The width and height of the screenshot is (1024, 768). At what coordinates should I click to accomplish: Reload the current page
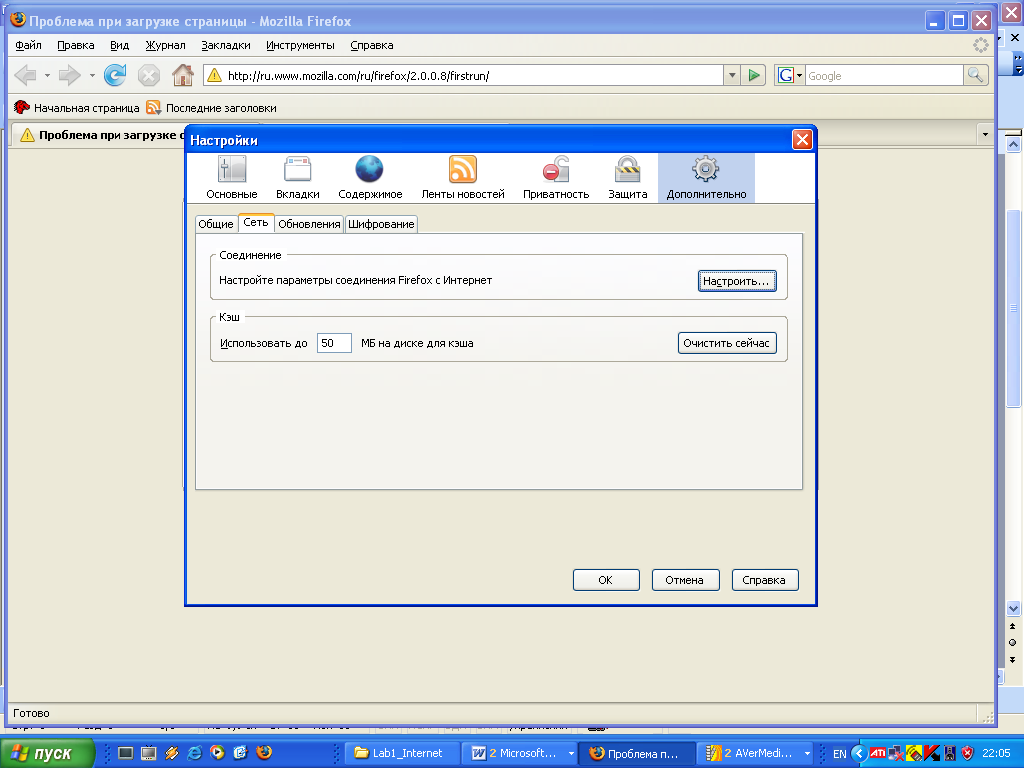coord(116,76)
